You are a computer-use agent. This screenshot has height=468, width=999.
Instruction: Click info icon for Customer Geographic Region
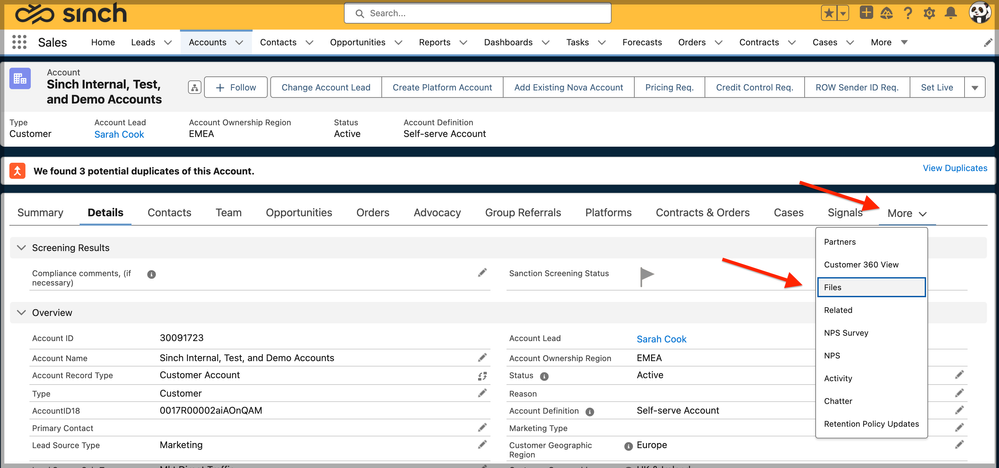click(629, 446)
